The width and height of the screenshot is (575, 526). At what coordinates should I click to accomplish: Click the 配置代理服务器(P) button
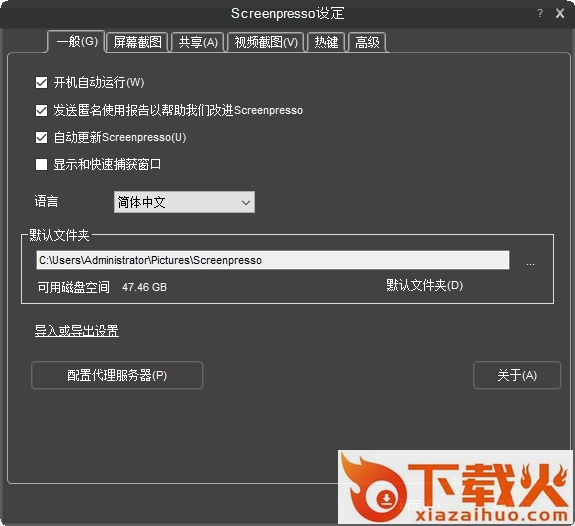coord(117,375)
